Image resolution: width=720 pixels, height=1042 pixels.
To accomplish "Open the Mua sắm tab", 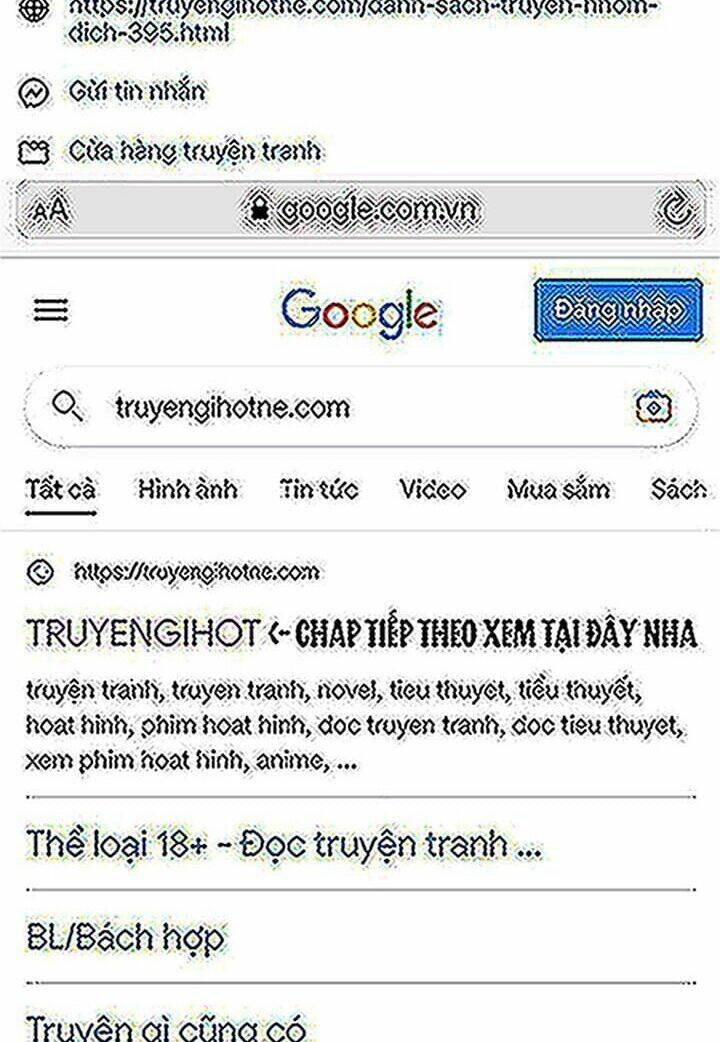I will click(x=558, y=490).
